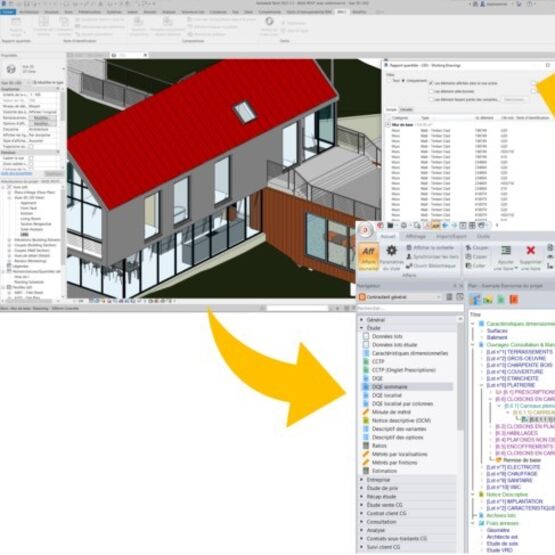Select DQE sommaire in navigator

[408, 387]
